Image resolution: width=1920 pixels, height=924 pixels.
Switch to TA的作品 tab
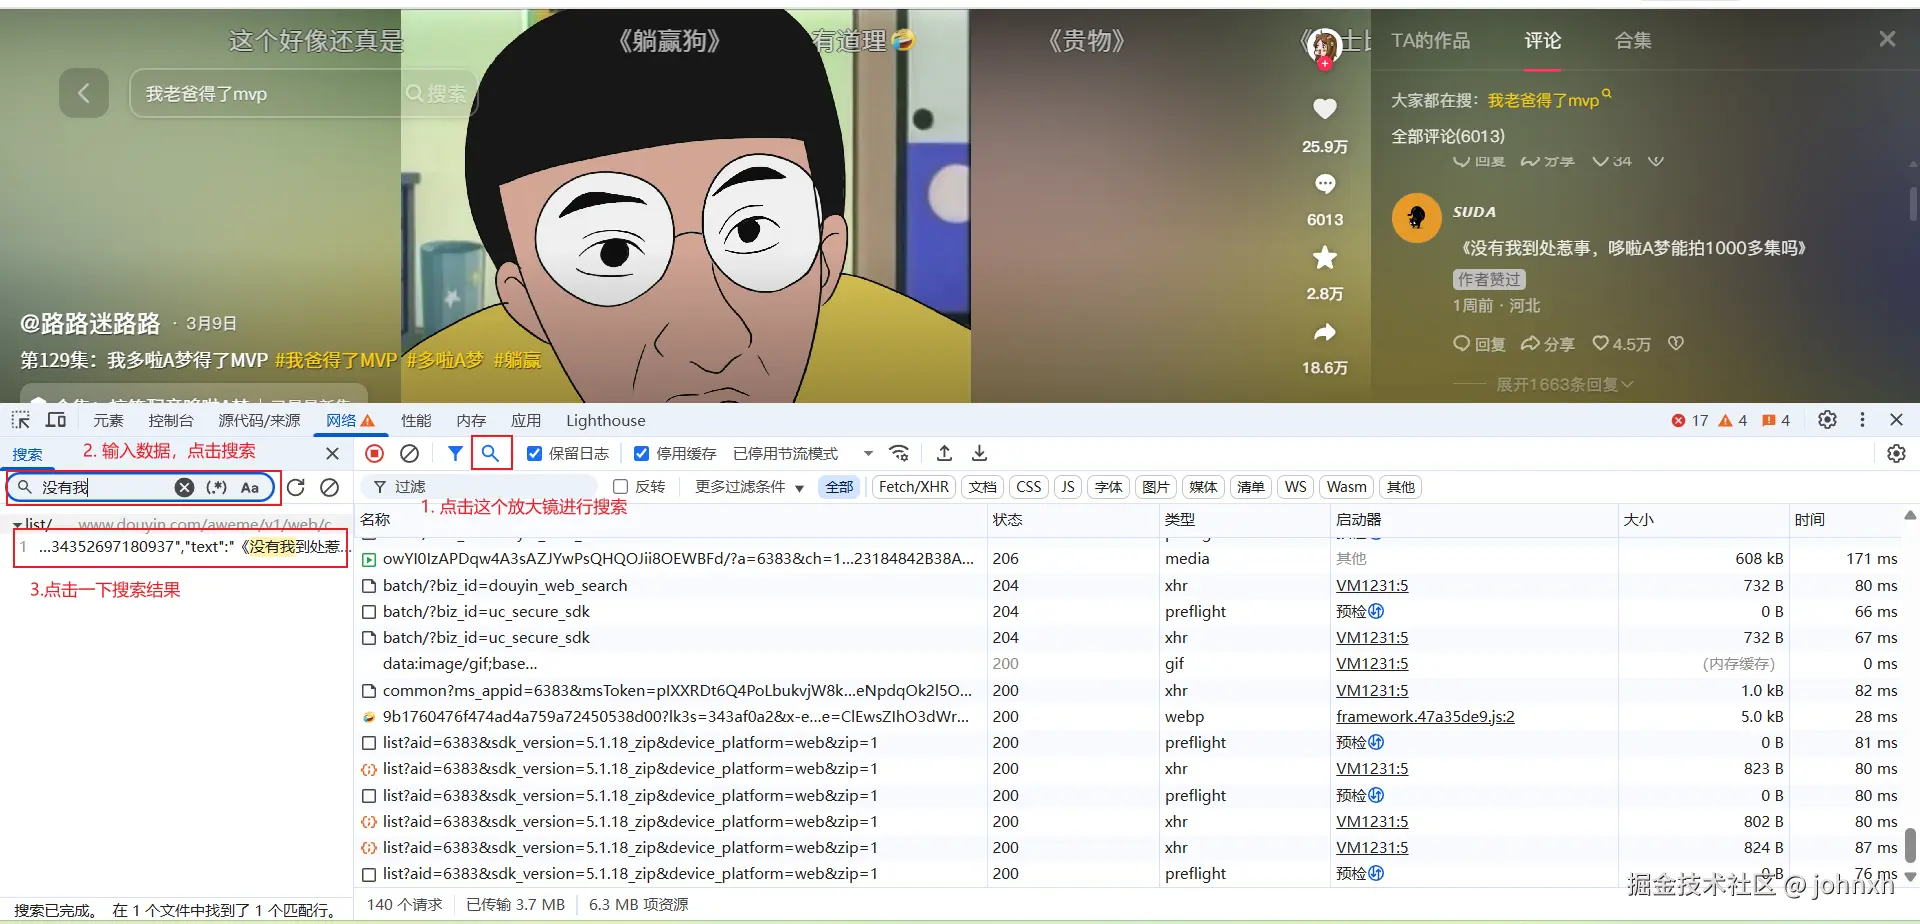[x=1431, y=41]
